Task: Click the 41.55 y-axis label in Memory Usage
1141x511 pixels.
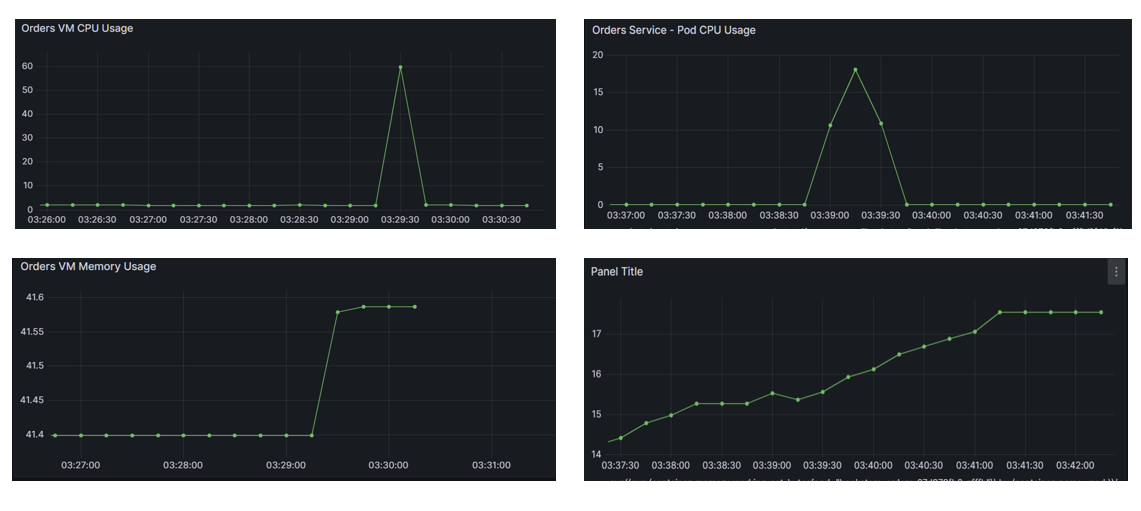Action: tap(31, 331)
